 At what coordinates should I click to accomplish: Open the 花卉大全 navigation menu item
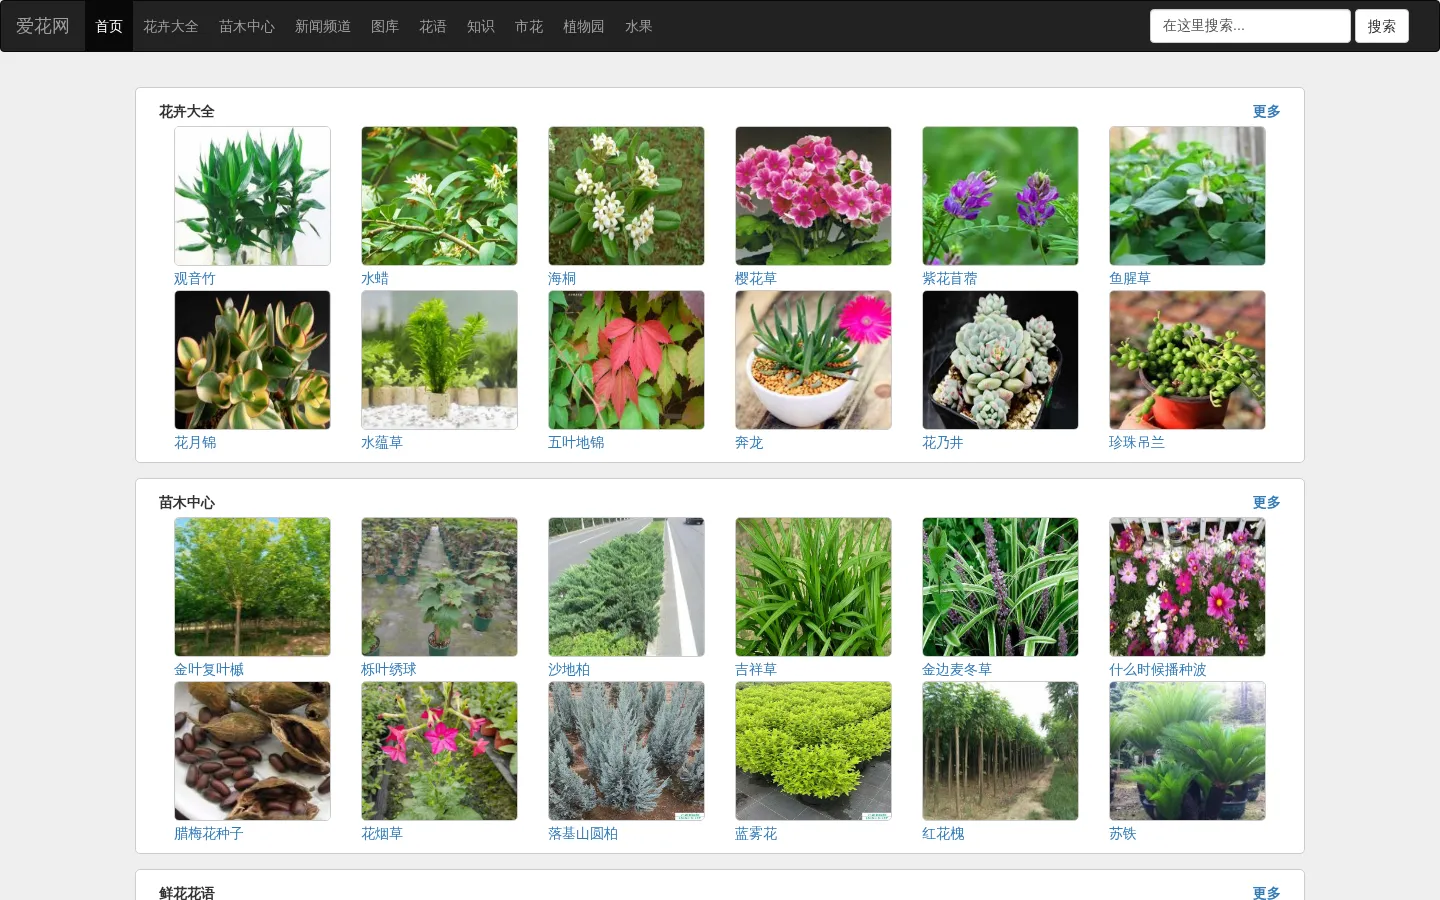pyautogui.click(x=171, y=26)
